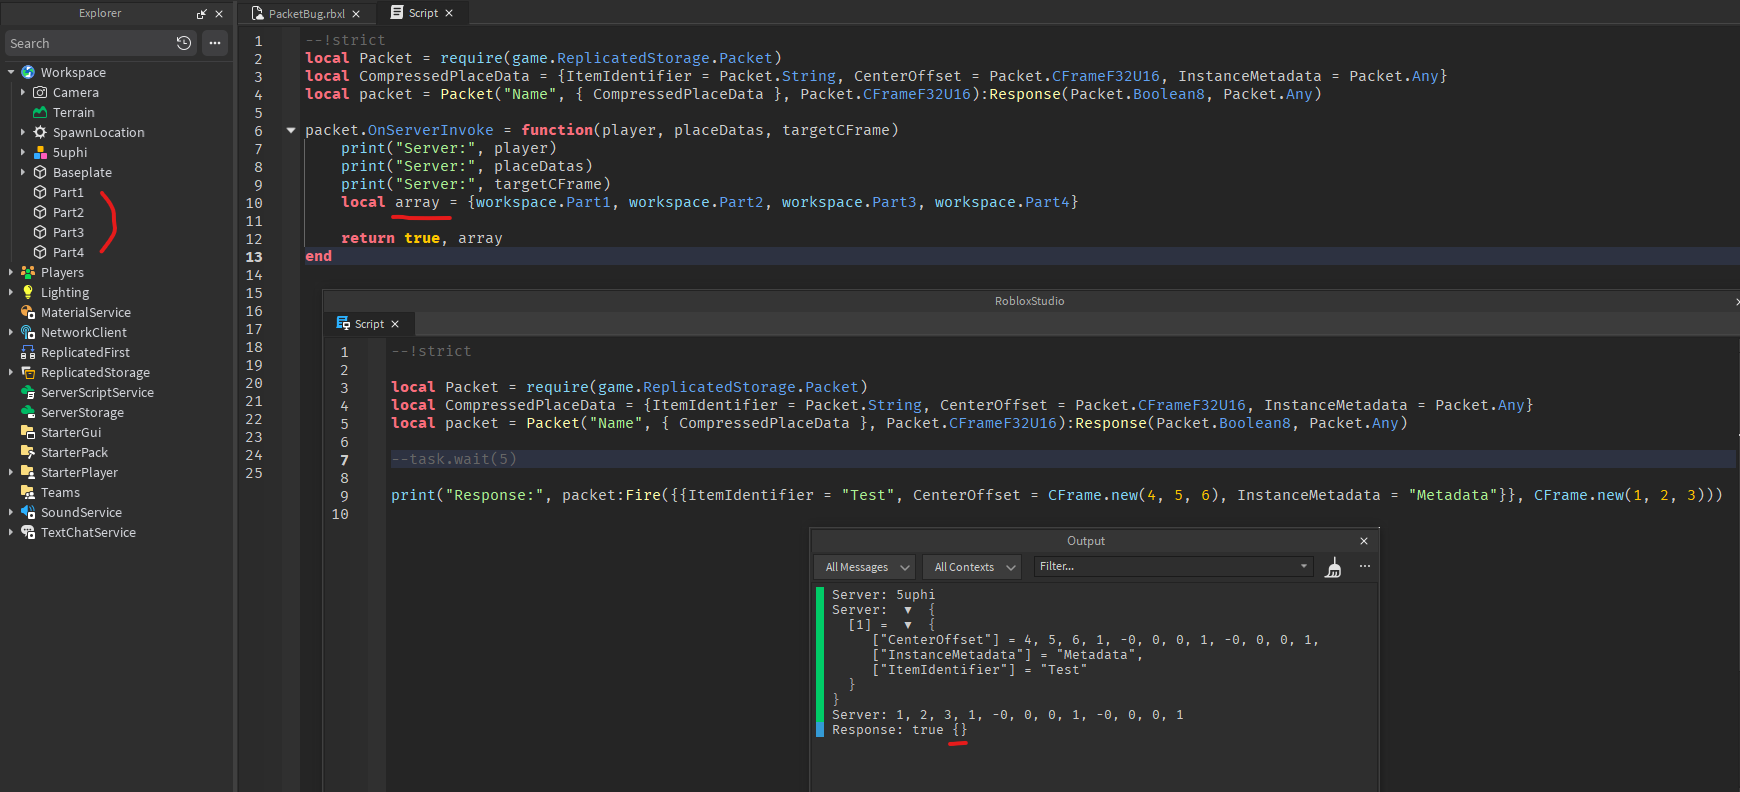This screenshot has width=1740, height=792.
Task: Click the Workspace globe icon
Action: pyautogui.click(x=28, y=72)
